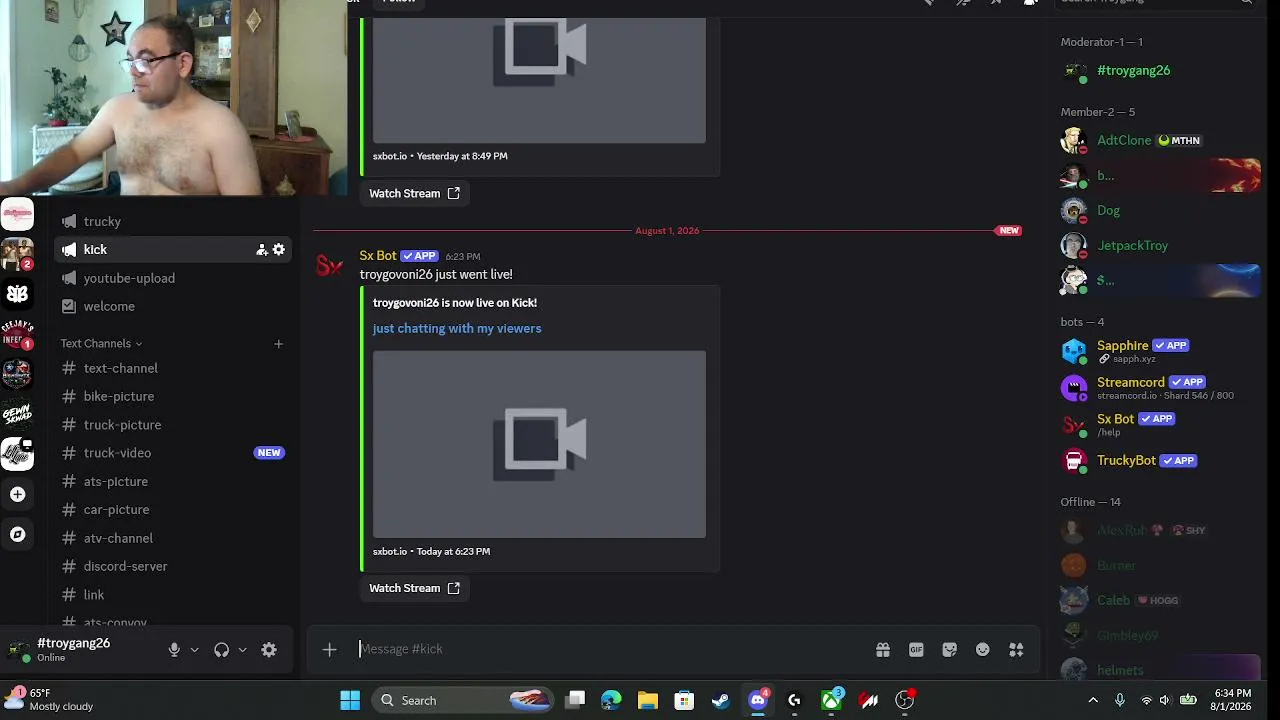Open the sticker picker
The image size is (1280, 720).
coord(950,650)
